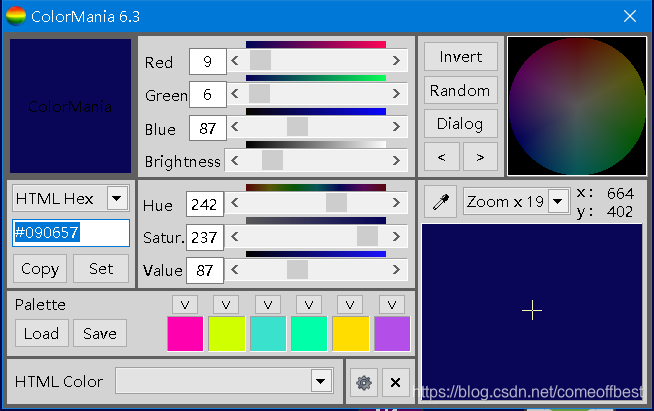Store color with V above spring green swatch
The image size is (654, 411).
click(309, 305)
